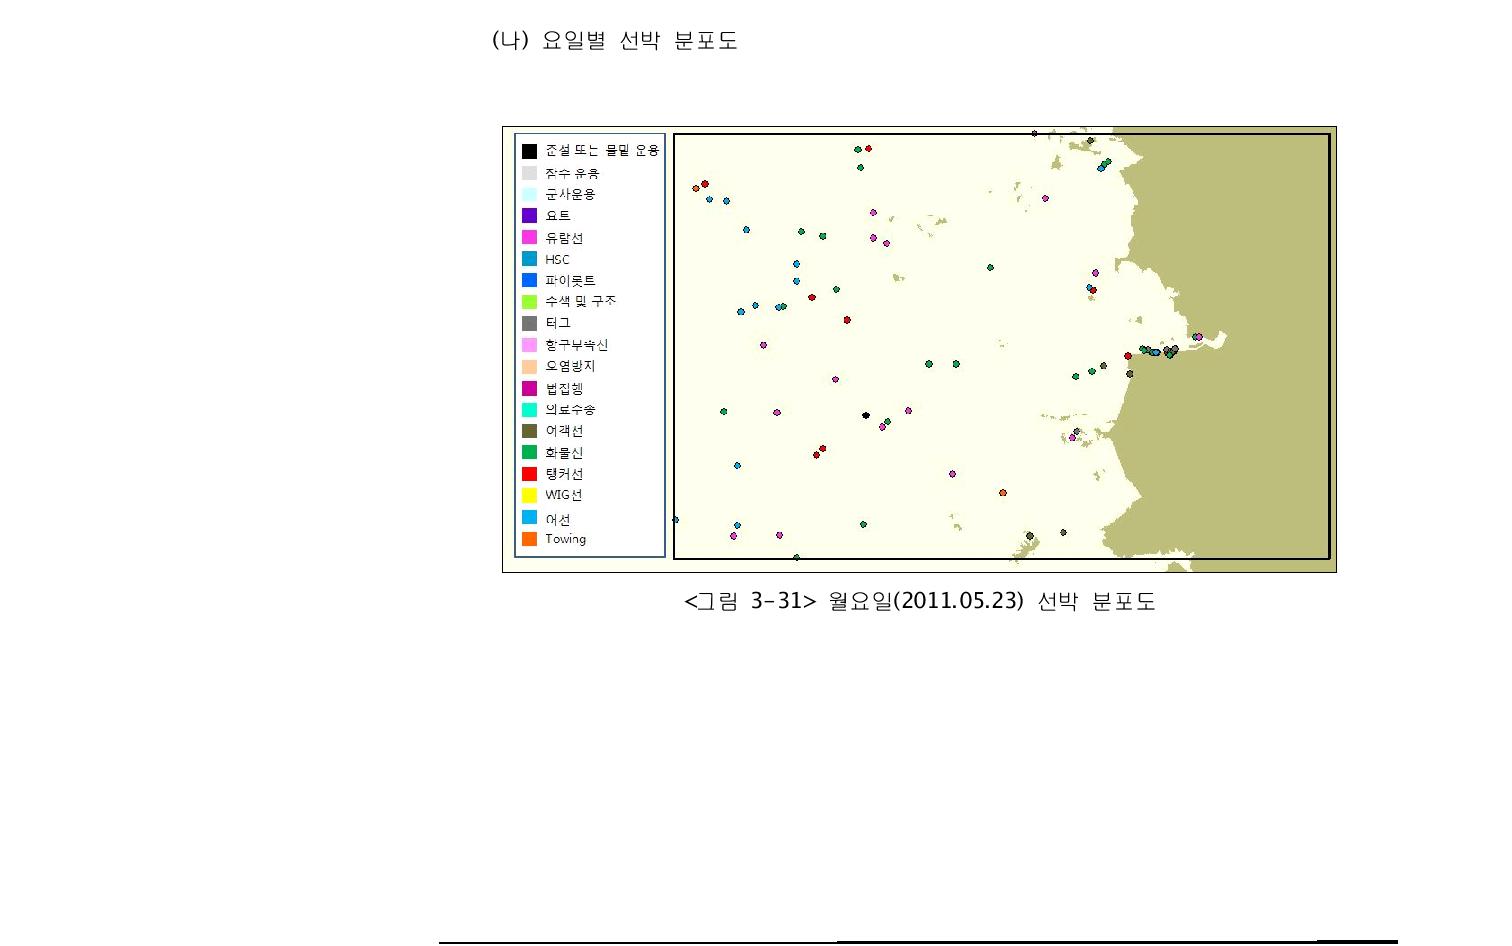Click the pale cyan 군사운용 legend swatch

coord(529,194)
